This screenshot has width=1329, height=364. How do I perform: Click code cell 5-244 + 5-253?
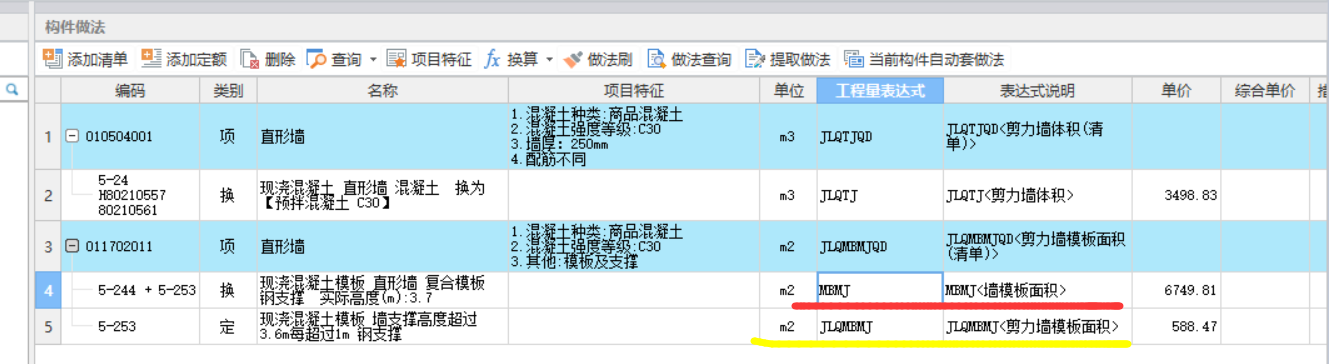click(x=130, y=290)
